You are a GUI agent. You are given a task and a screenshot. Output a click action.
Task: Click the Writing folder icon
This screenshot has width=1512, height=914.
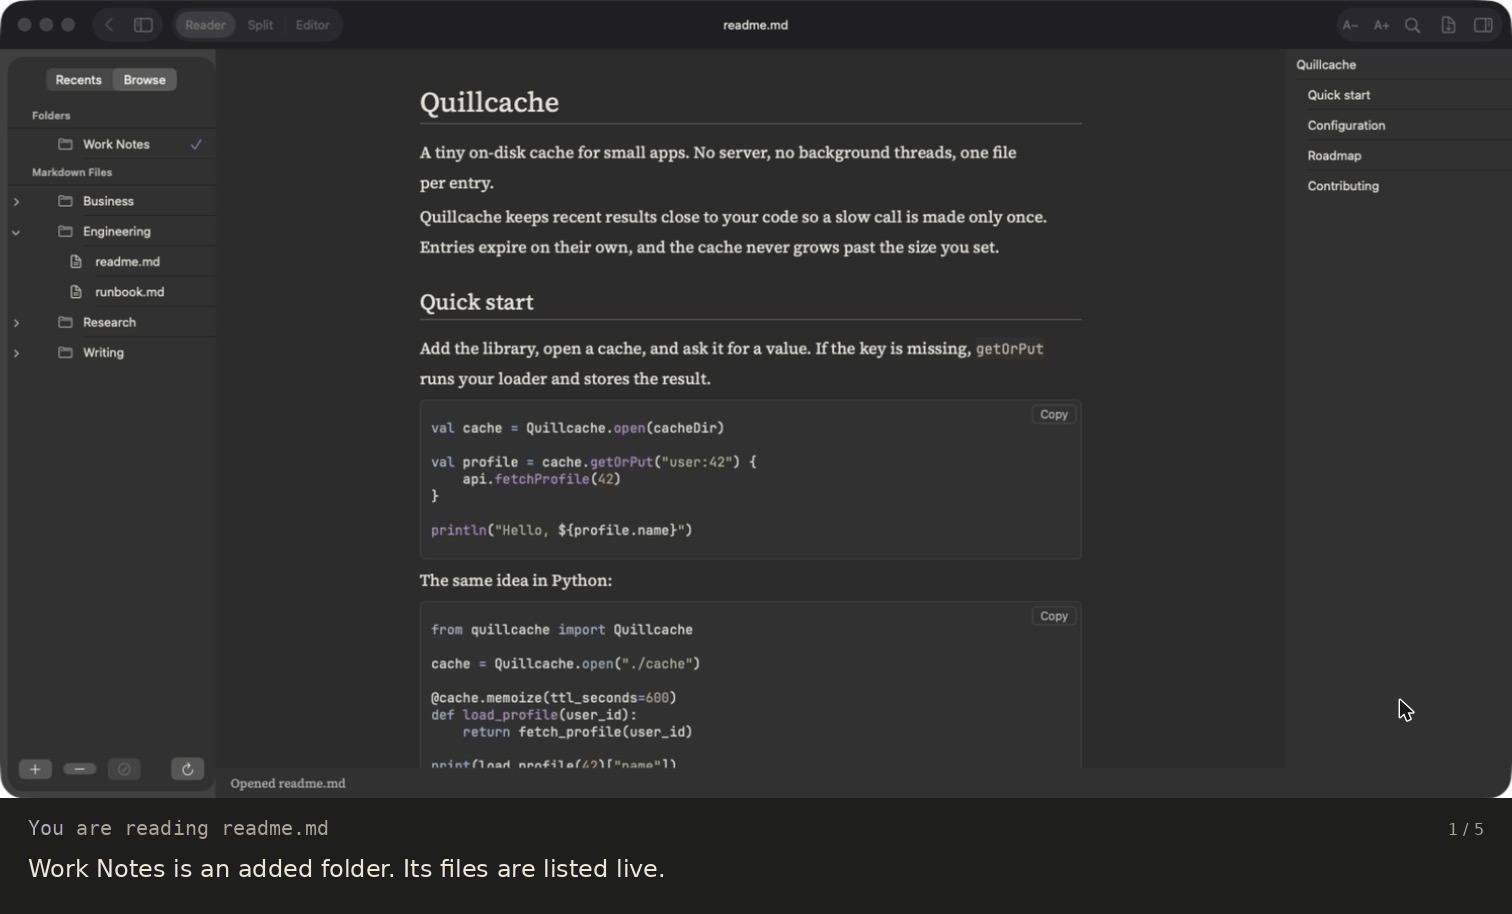pyautogui.click(x=65, y=352)
